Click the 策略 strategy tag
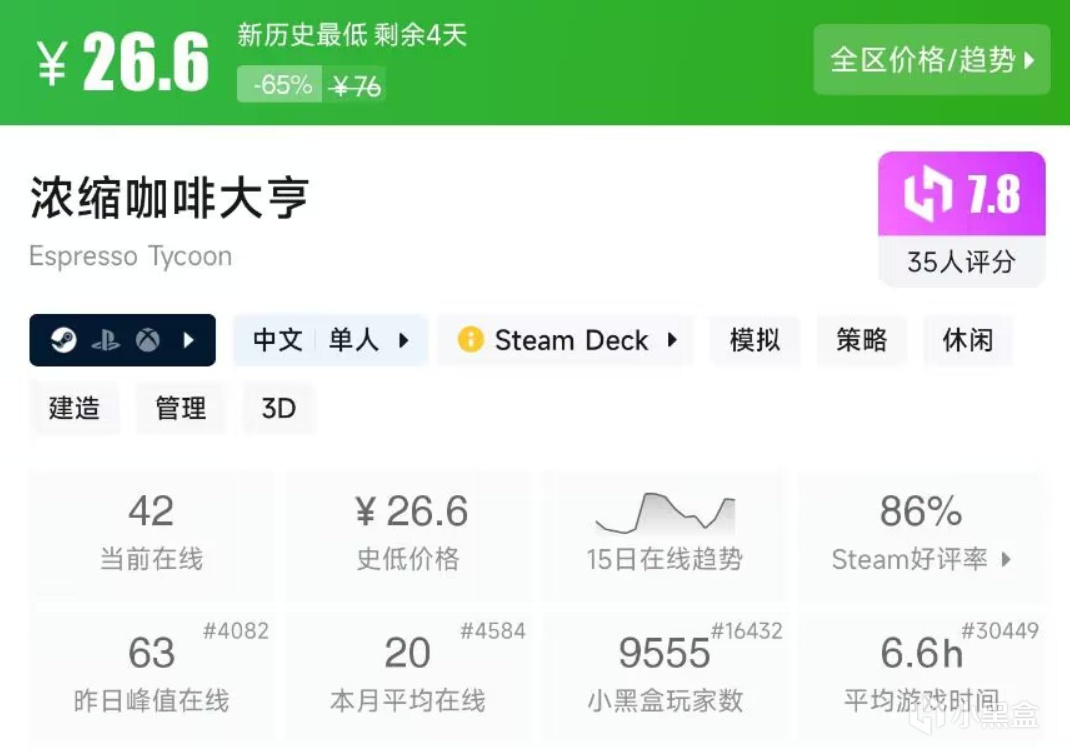Screen dimensions: 1070x754 [861, 340]
